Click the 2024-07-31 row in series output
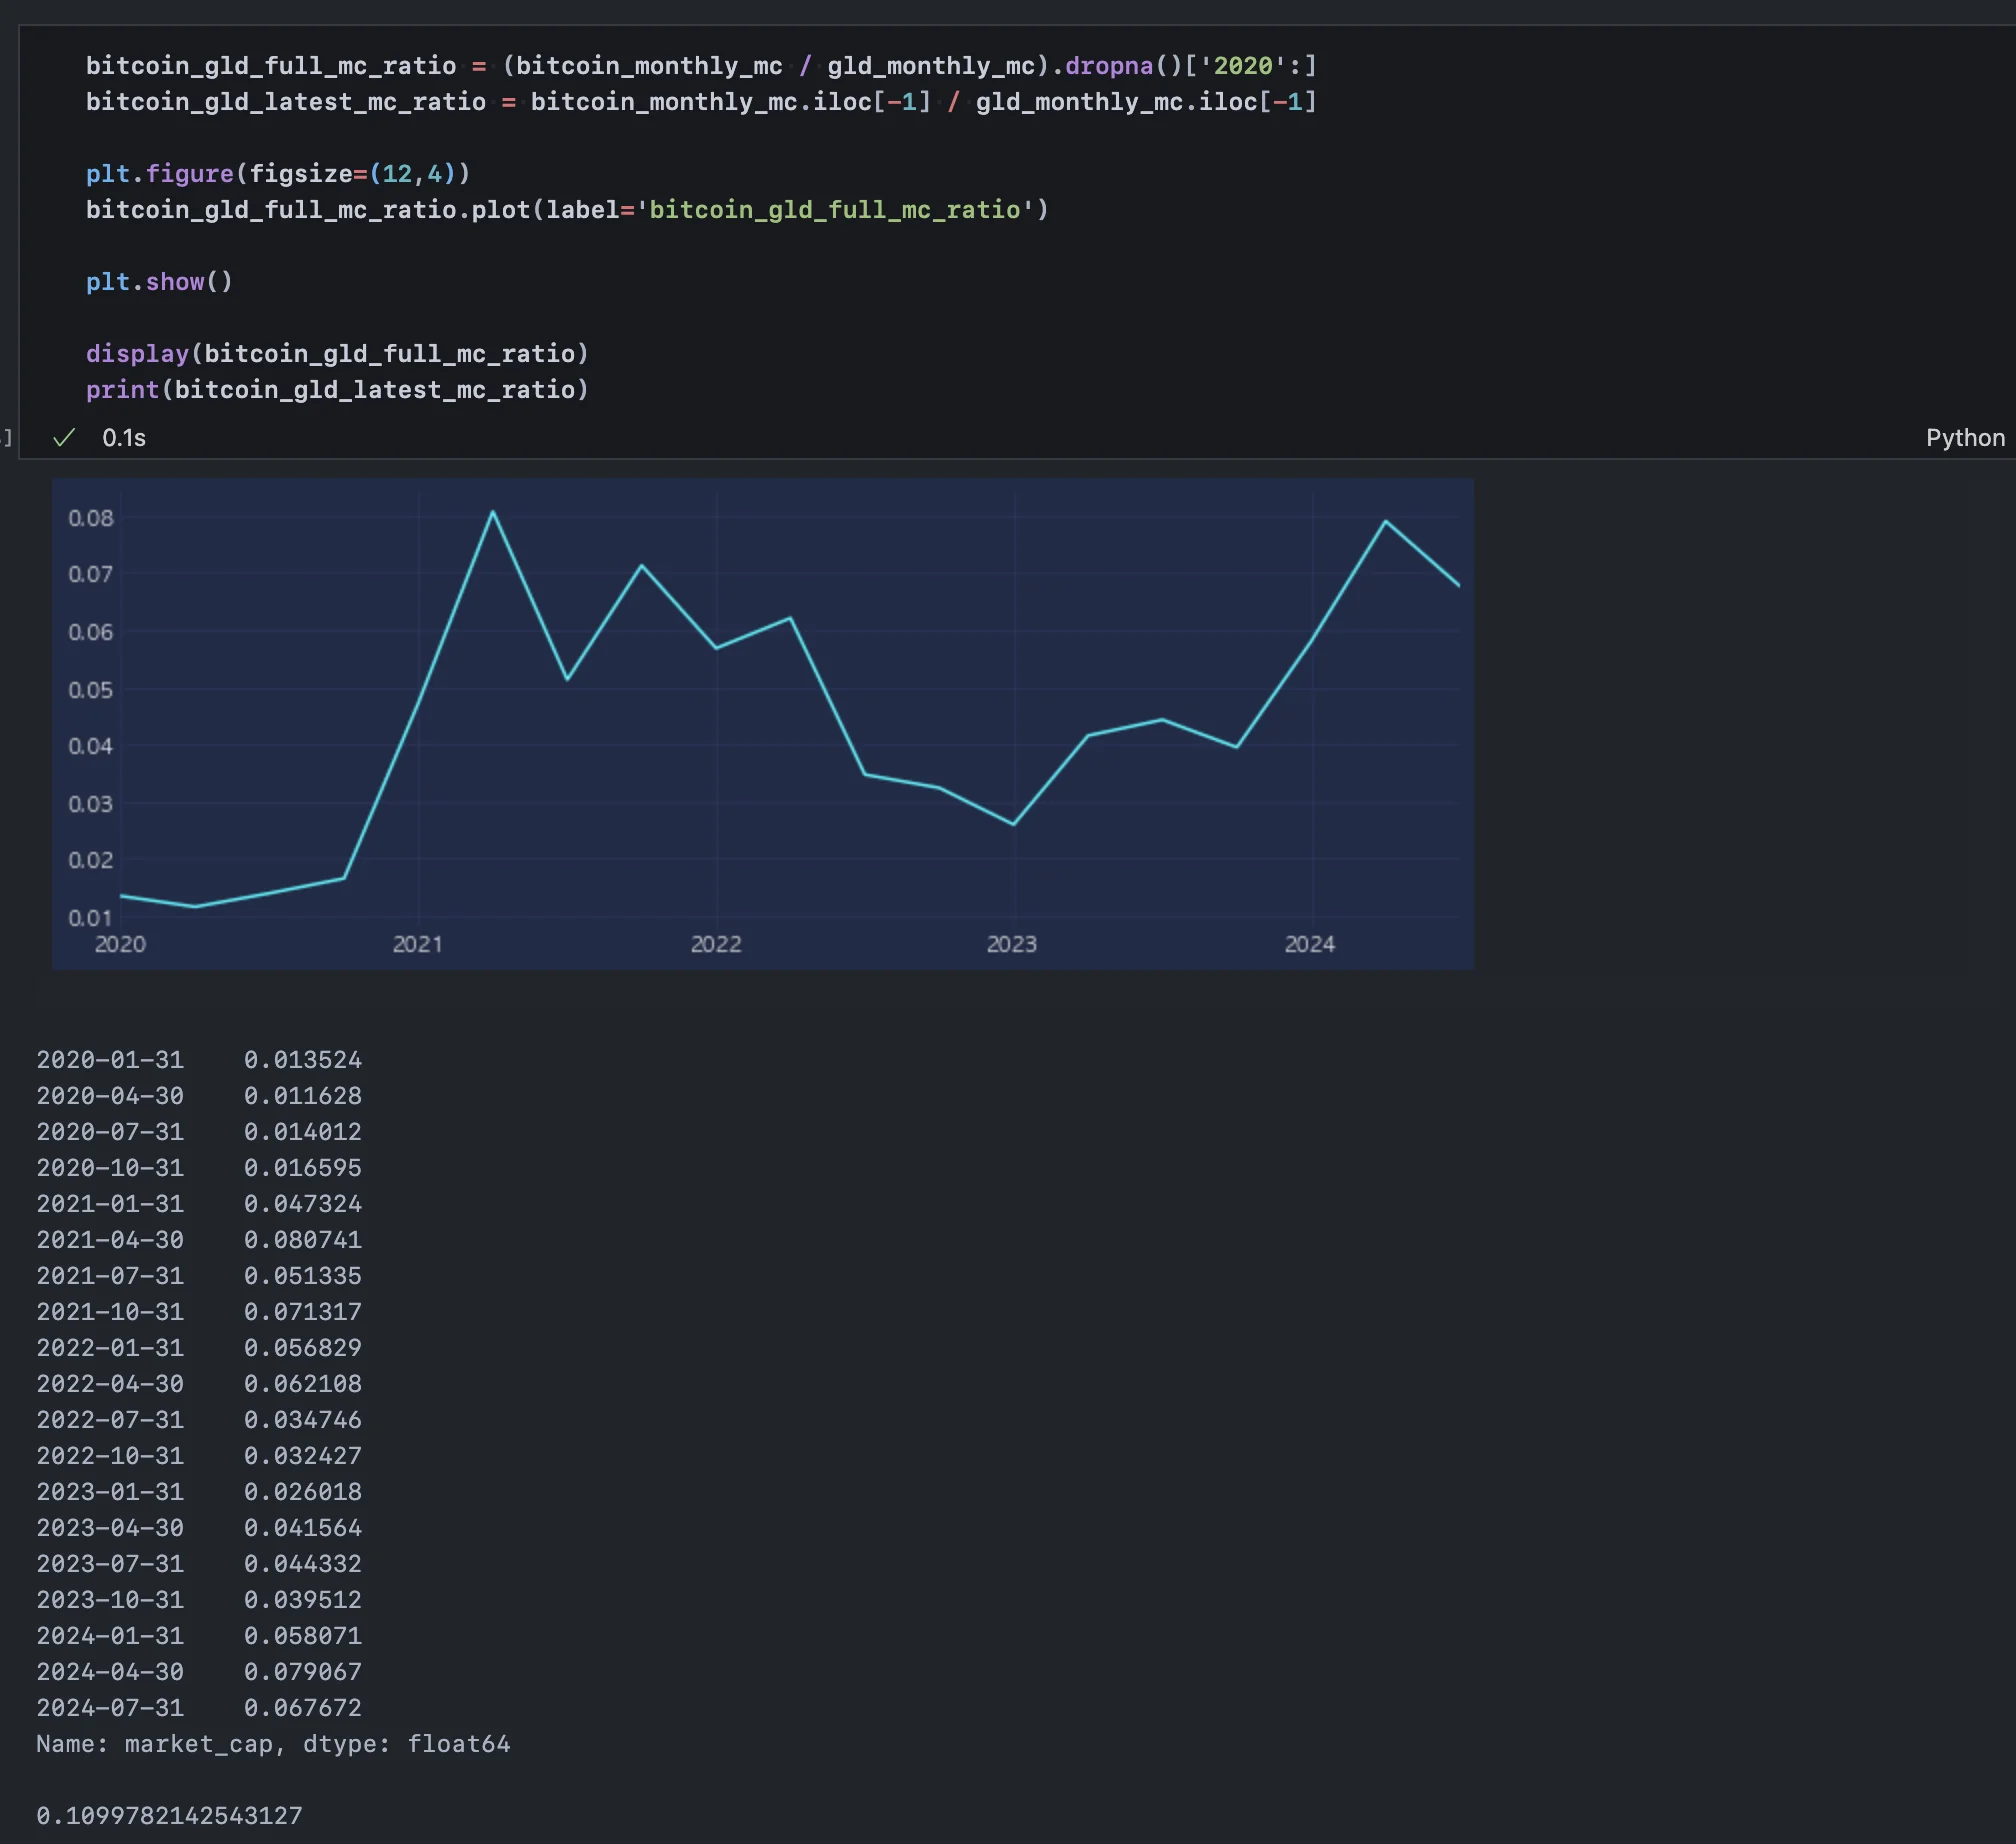The image size is (2016, 1844). click(x=198, y=1708)
